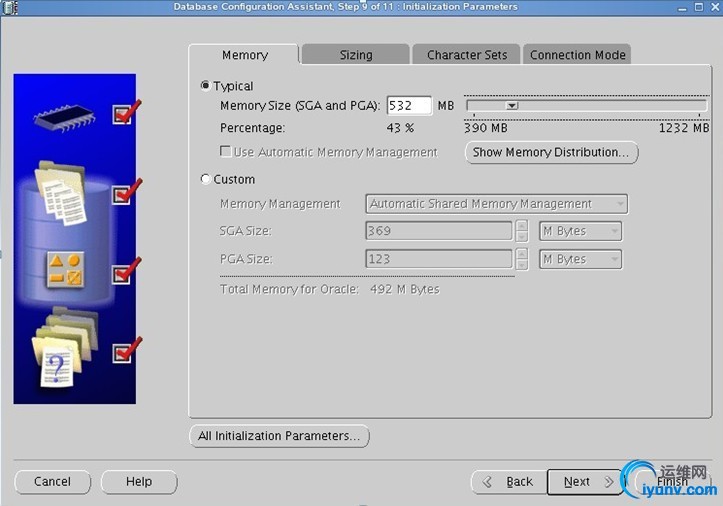
Task: Open Help
Action: [139, 482]
